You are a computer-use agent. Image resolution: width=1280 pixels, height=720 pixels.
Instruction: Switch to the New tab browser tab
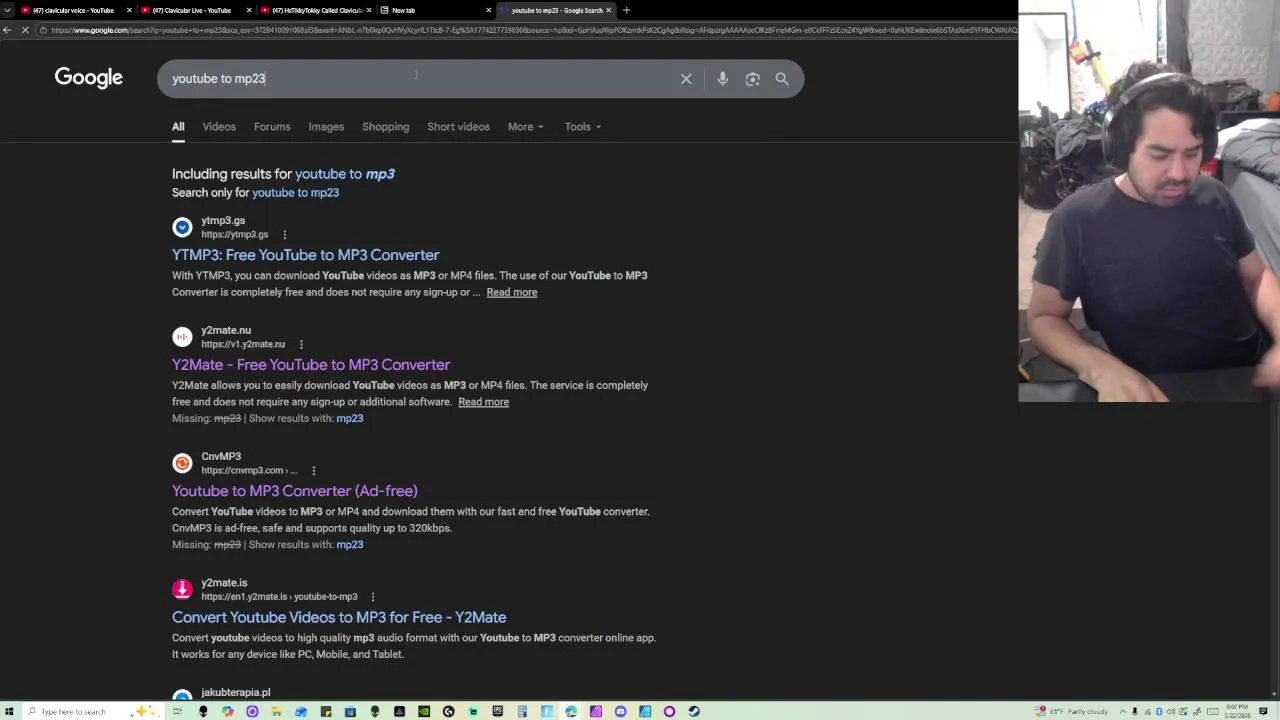point(435,10)
